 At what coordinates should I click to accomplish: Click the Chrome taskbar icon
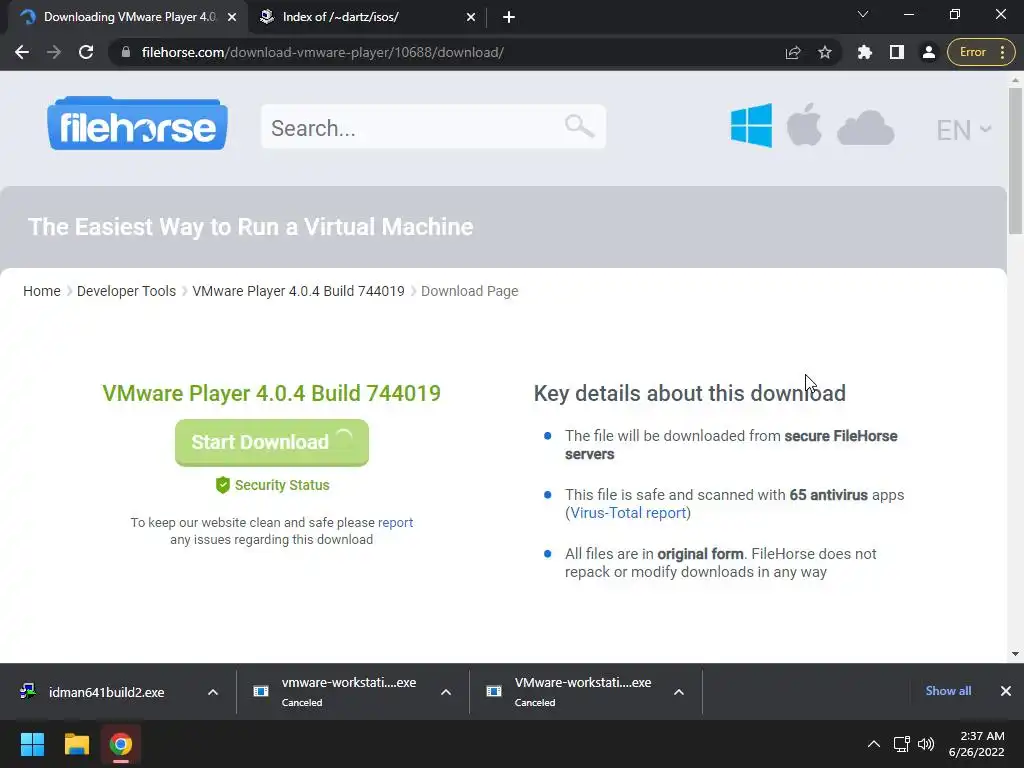[120, 744]
